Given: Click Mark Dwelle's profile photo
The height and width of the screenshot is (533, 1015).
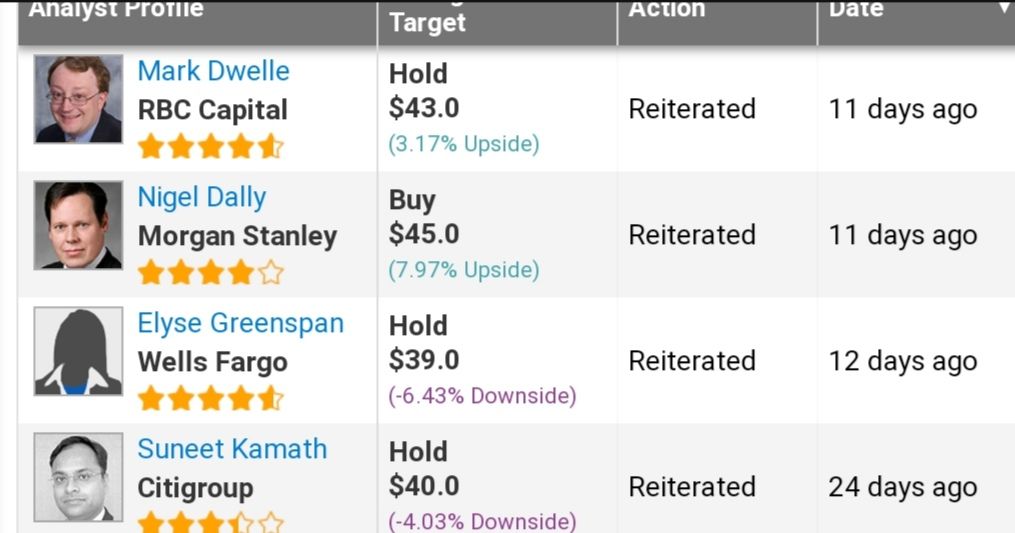Looking at the screenshot, I should (78, 99).
